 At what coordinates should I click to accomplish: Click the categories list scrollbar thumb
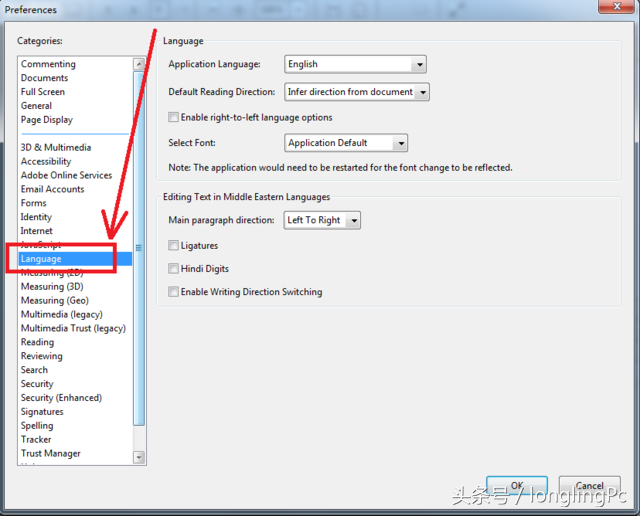139,248
